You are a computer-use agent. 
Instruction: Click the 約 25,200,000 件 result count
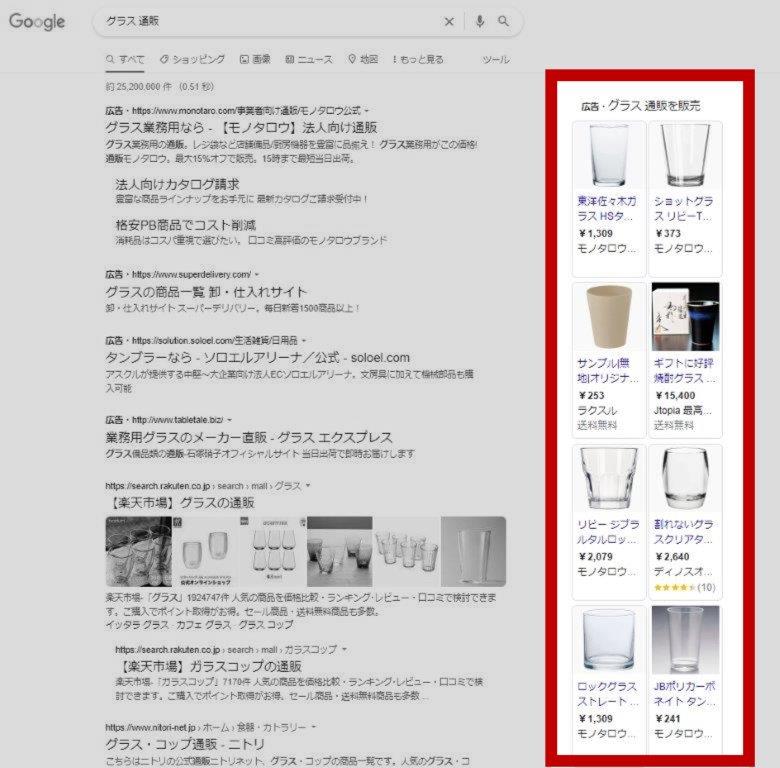[x=138, y=87]
